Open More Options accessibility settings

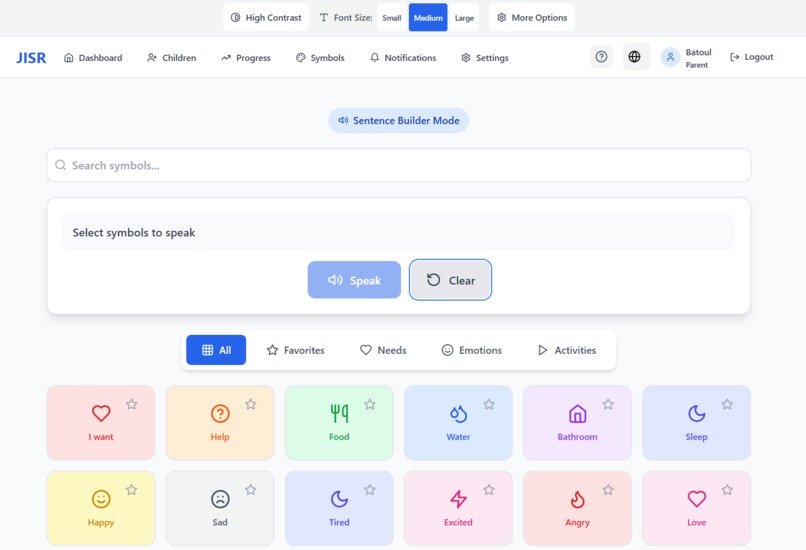(x=532, y=17)
